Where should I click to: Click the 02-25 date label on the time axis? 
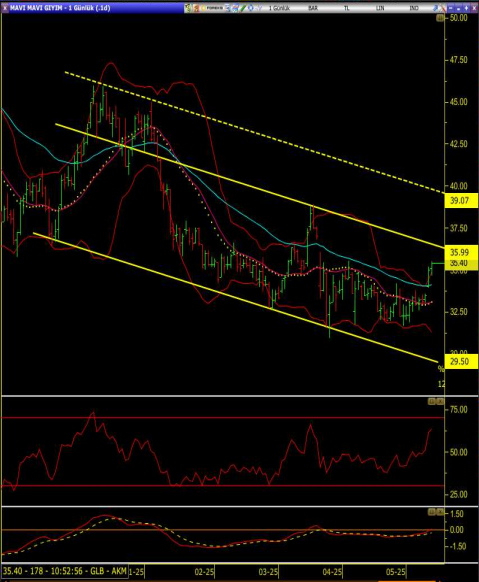[204, 572]
